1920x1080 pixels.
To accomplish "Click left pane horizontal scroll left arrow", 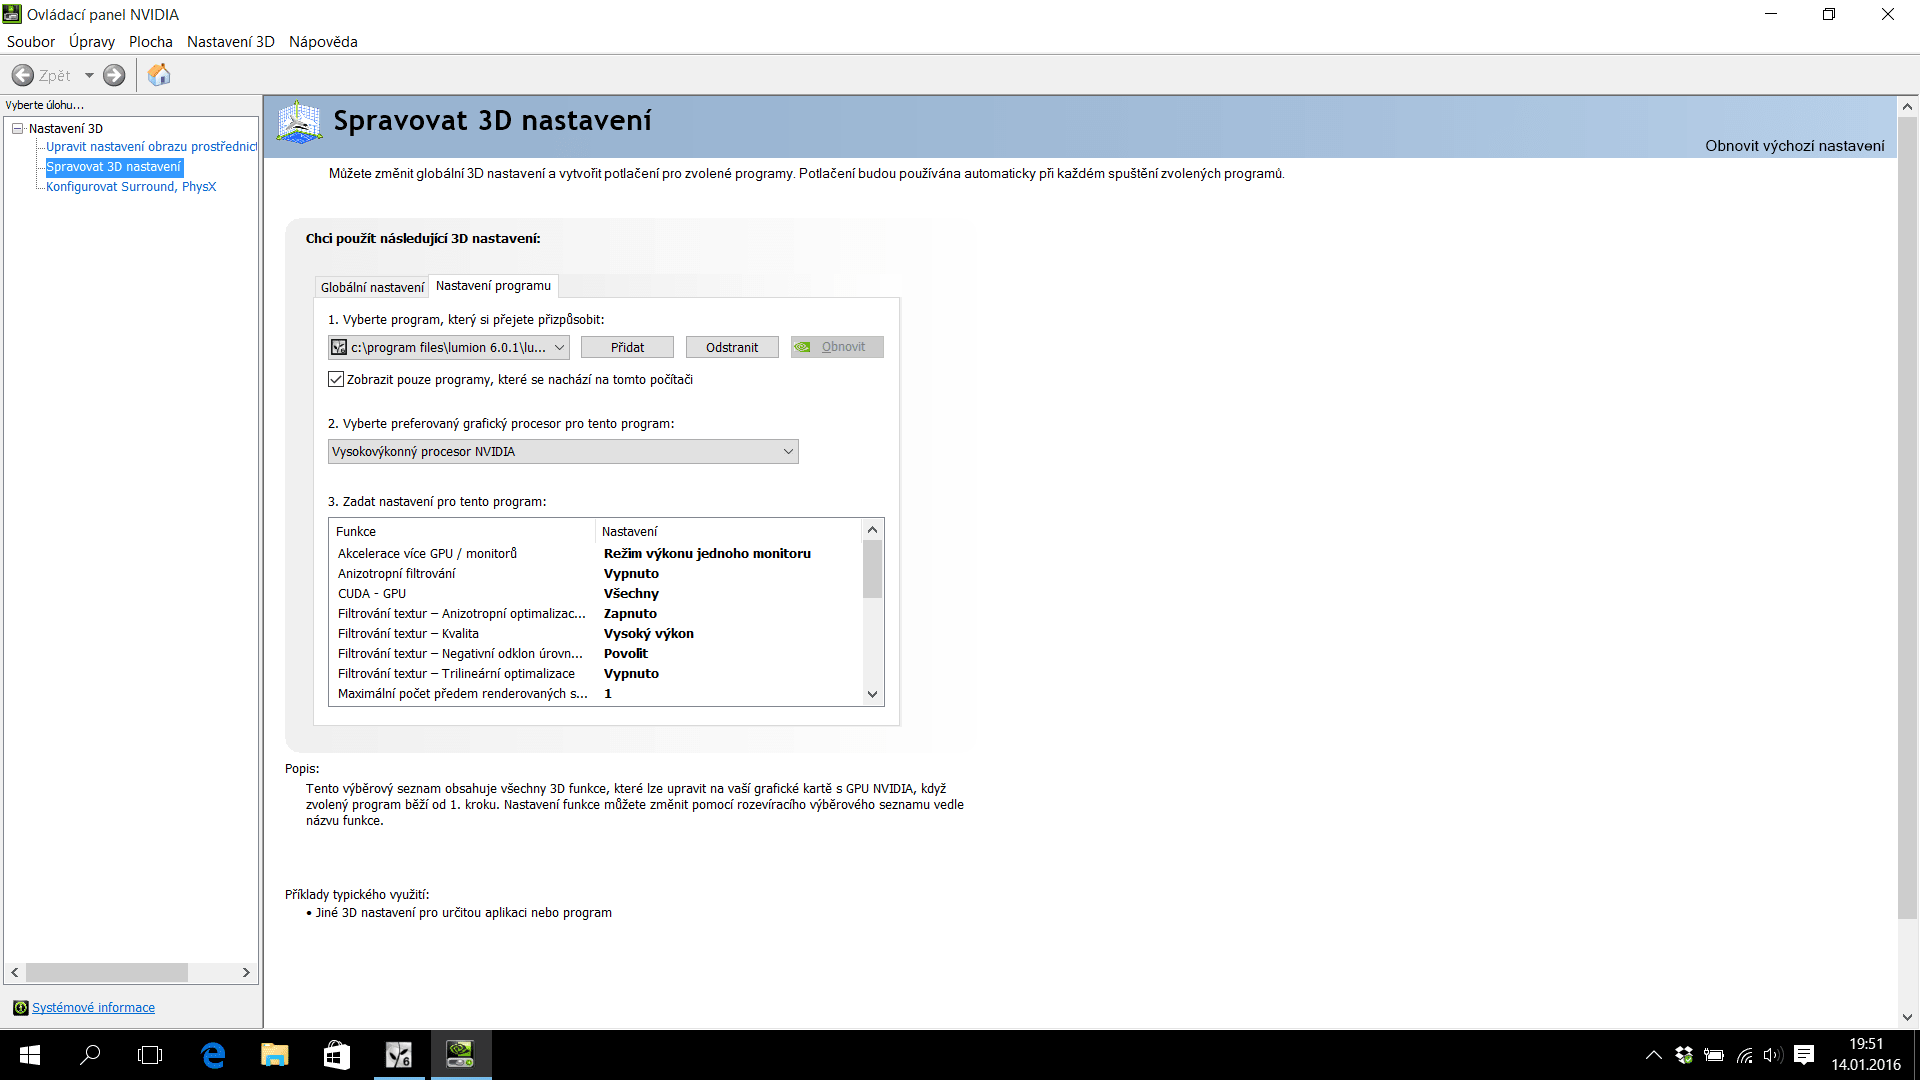I will point(15,973).
